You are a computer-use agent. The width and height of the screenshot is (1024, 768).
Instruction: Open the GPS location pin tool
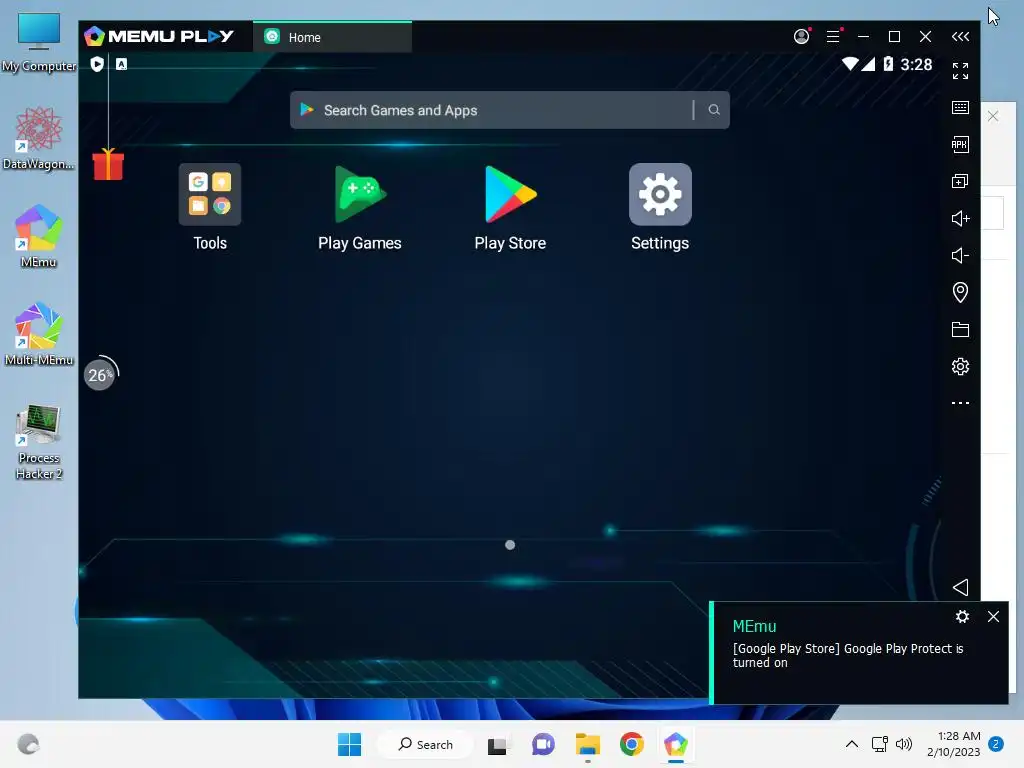click(960, 292)
